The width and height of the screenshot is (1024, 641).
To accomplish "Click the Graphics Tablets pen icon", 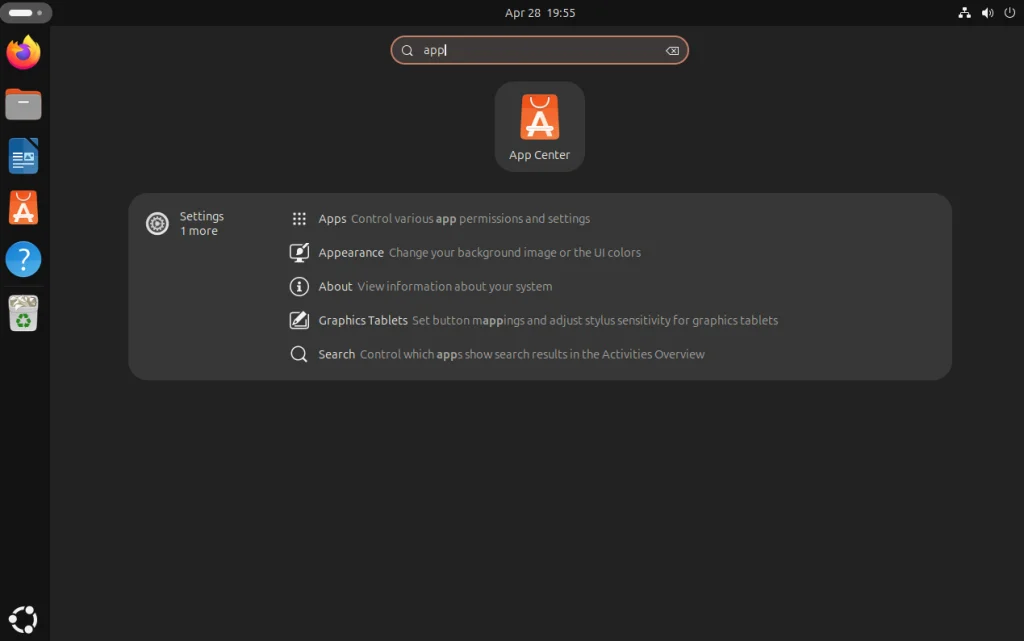I will pyautogui.click(x=299, y=320).
